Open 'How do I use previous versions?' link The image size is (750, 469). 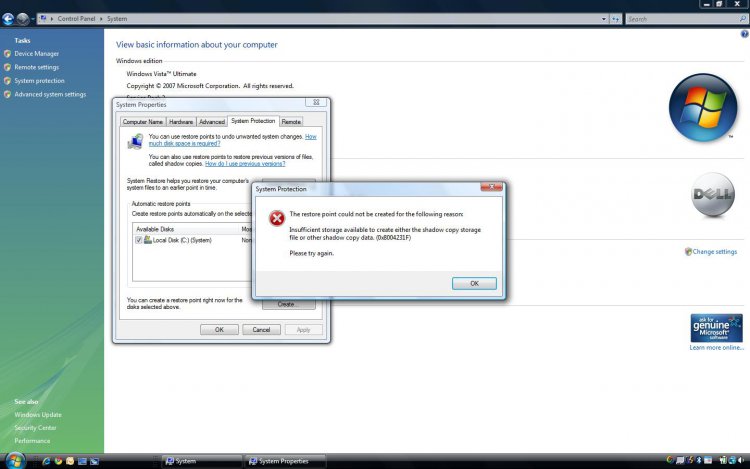(x=245, y=164)
